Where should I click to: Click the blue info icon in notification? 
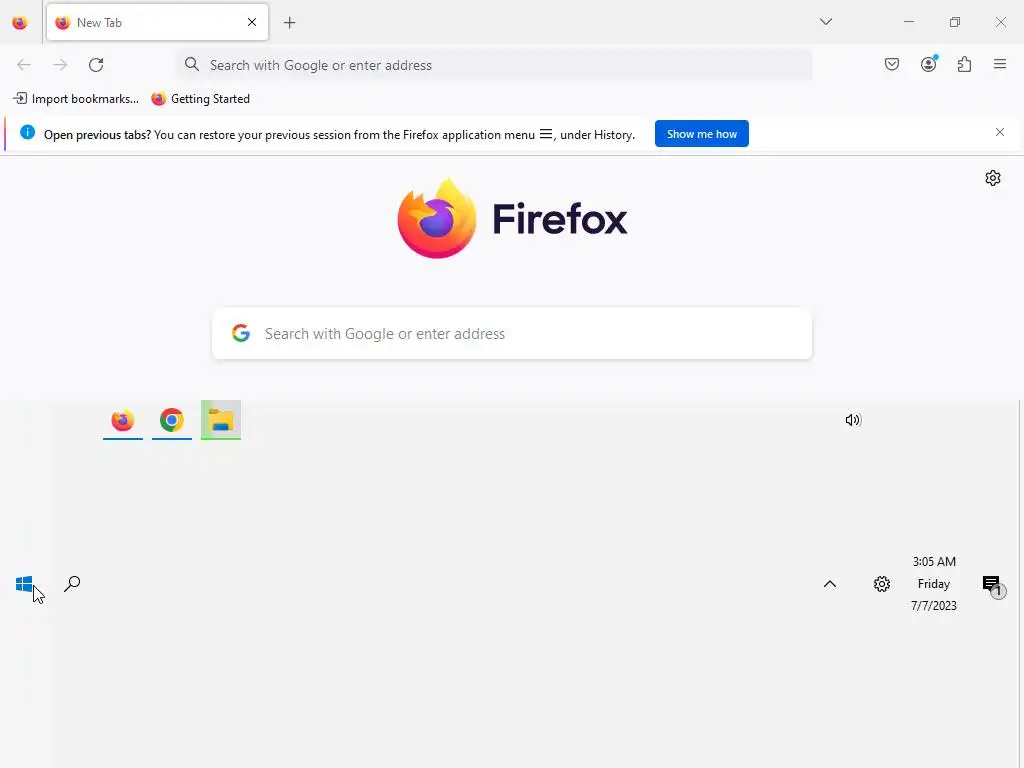27,133
